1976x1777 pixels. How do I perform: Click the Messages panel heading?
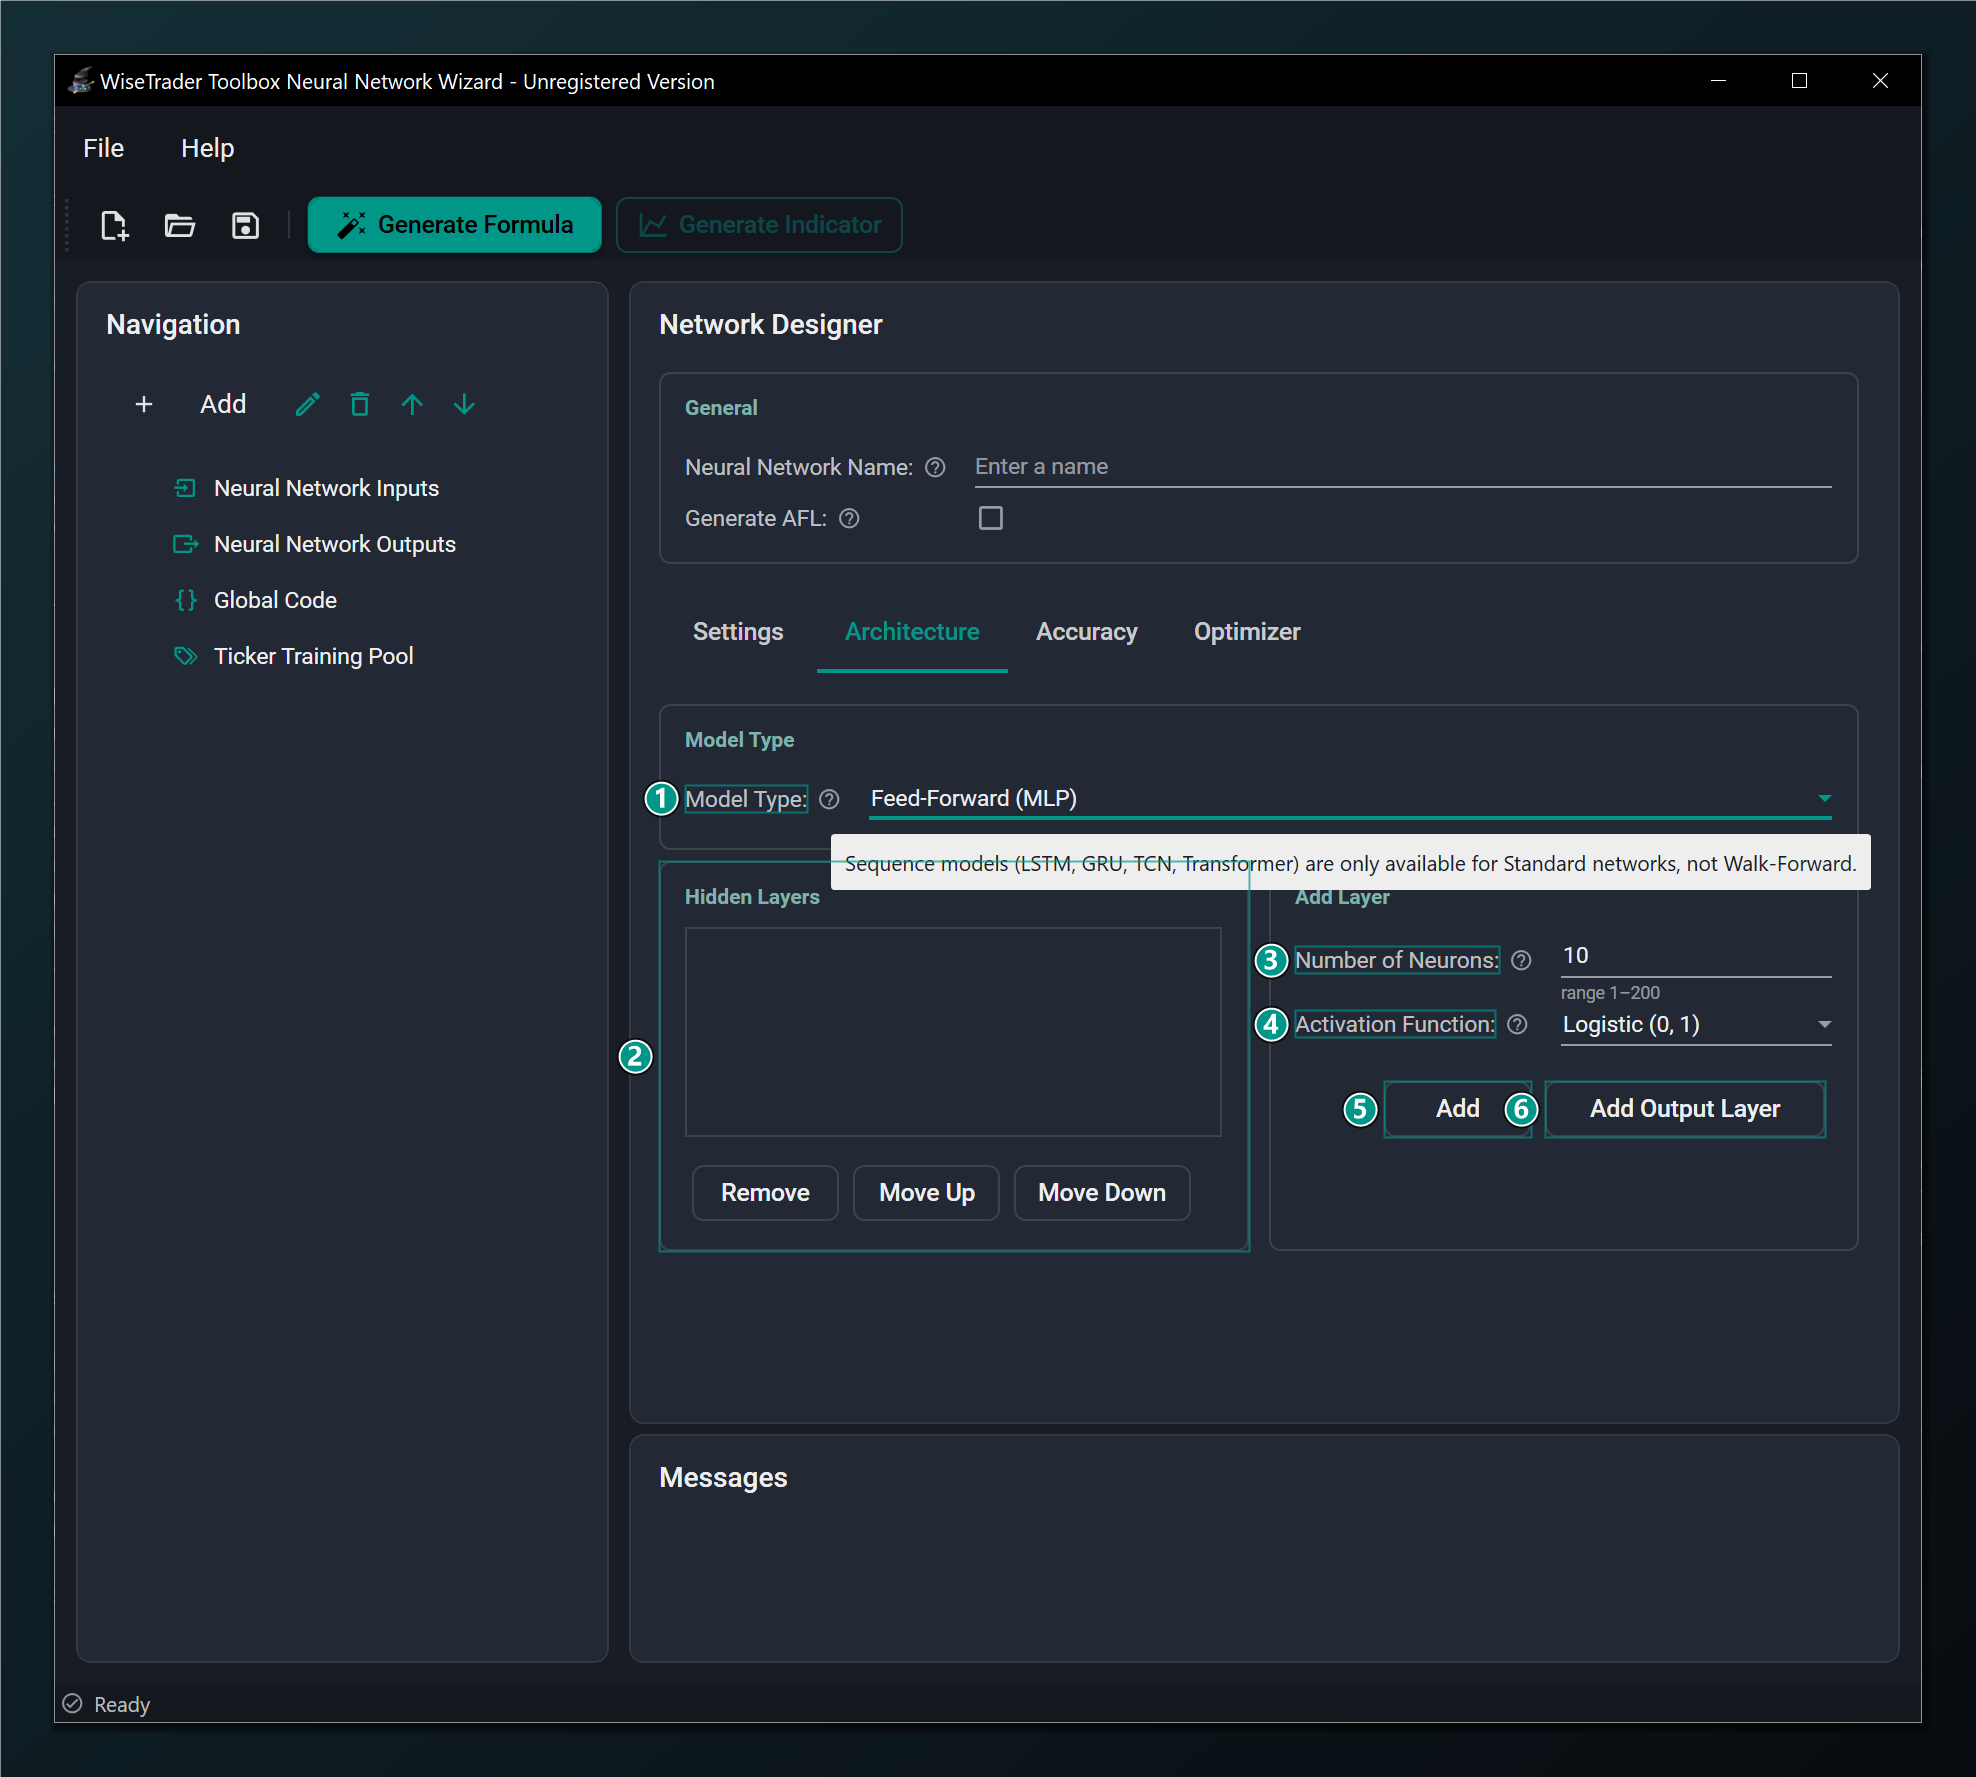point(723,1478)
